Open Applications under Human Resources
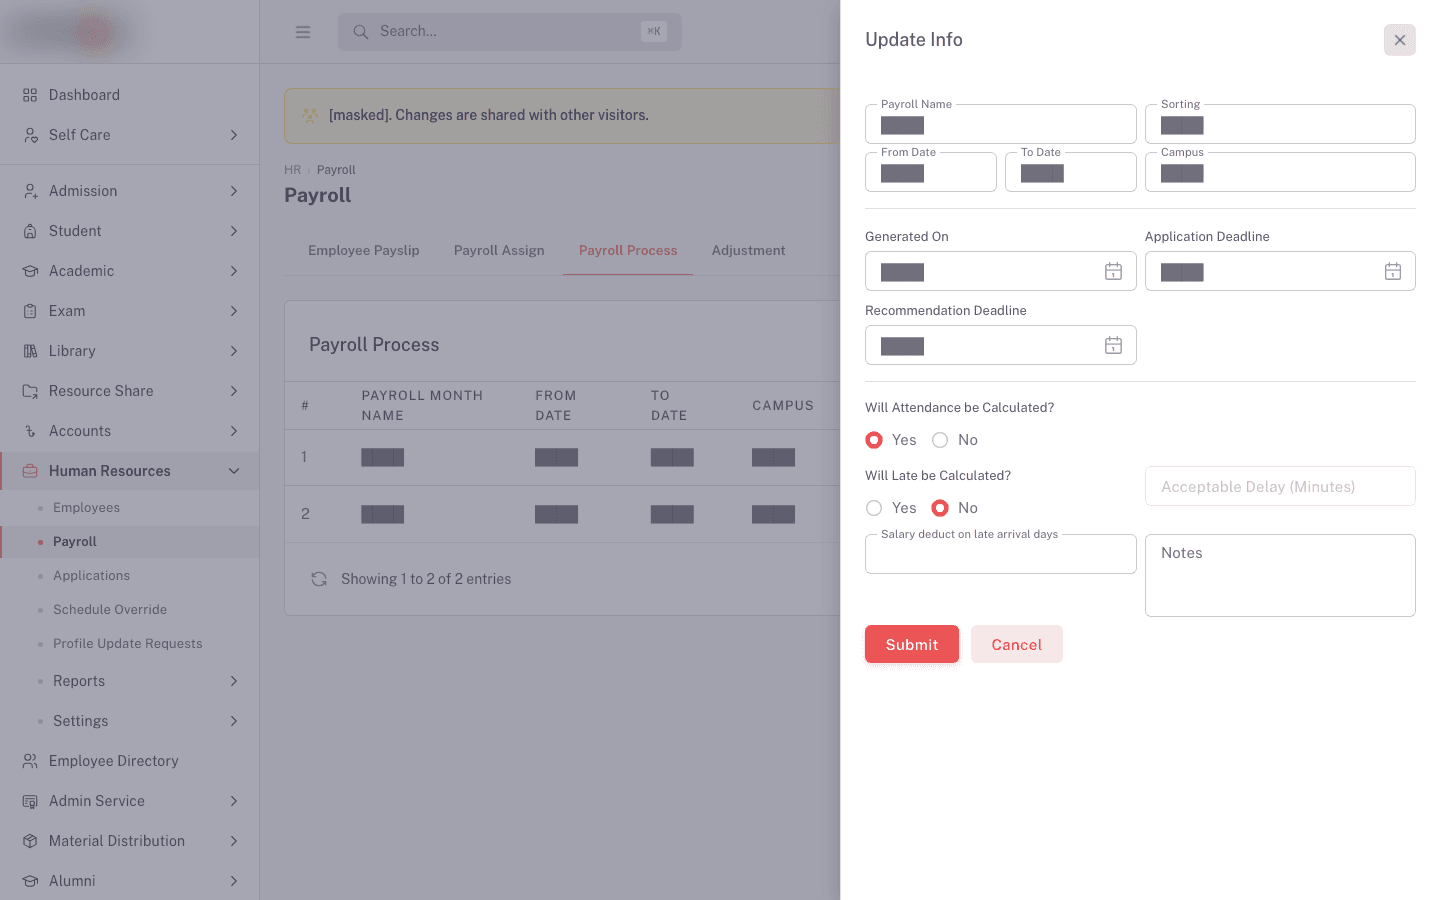 pos(92,576)
